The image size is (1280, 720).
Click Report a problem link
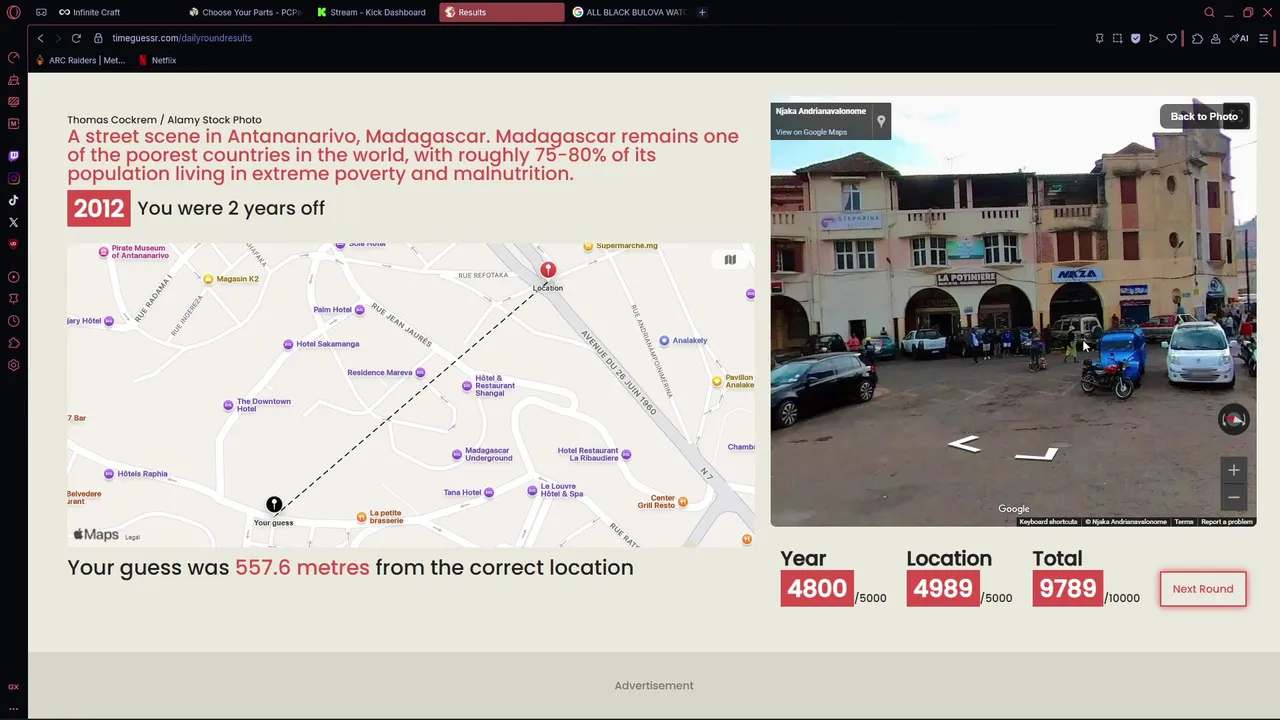coord(1227,522)
